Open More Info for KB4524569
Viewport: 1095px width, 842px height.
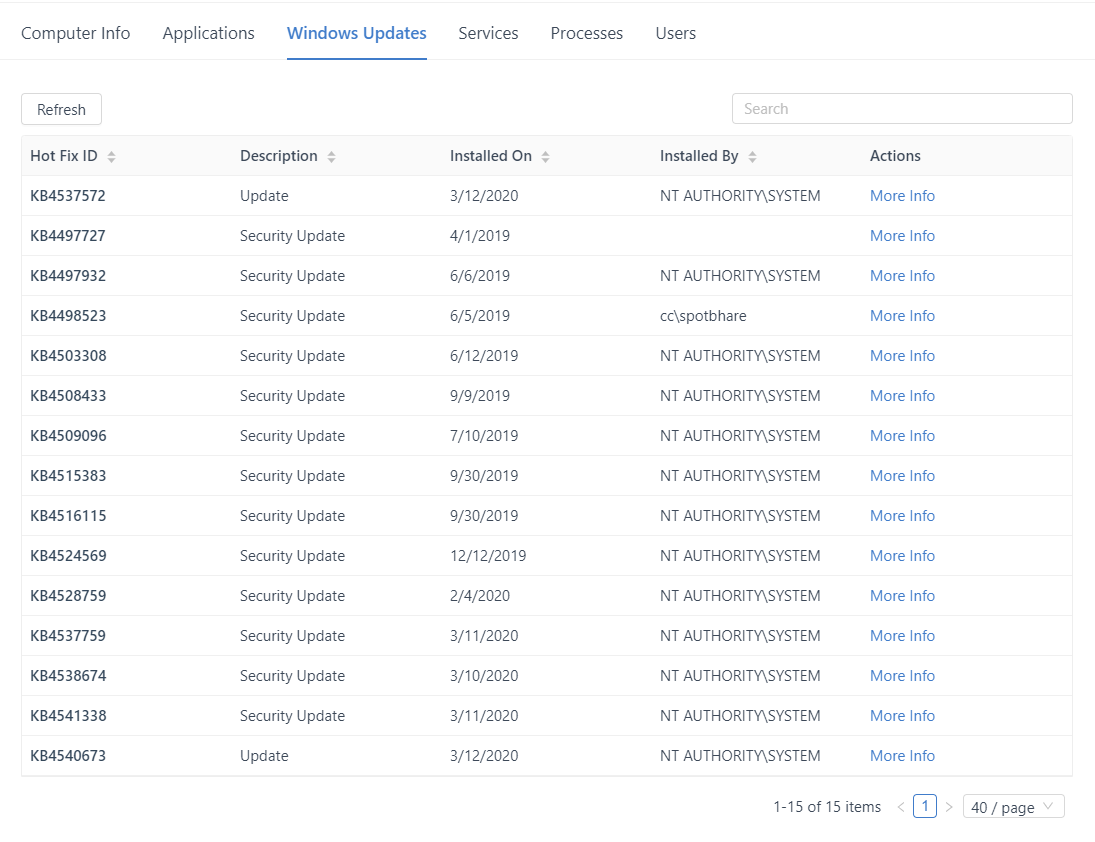(x=902, y=556)
